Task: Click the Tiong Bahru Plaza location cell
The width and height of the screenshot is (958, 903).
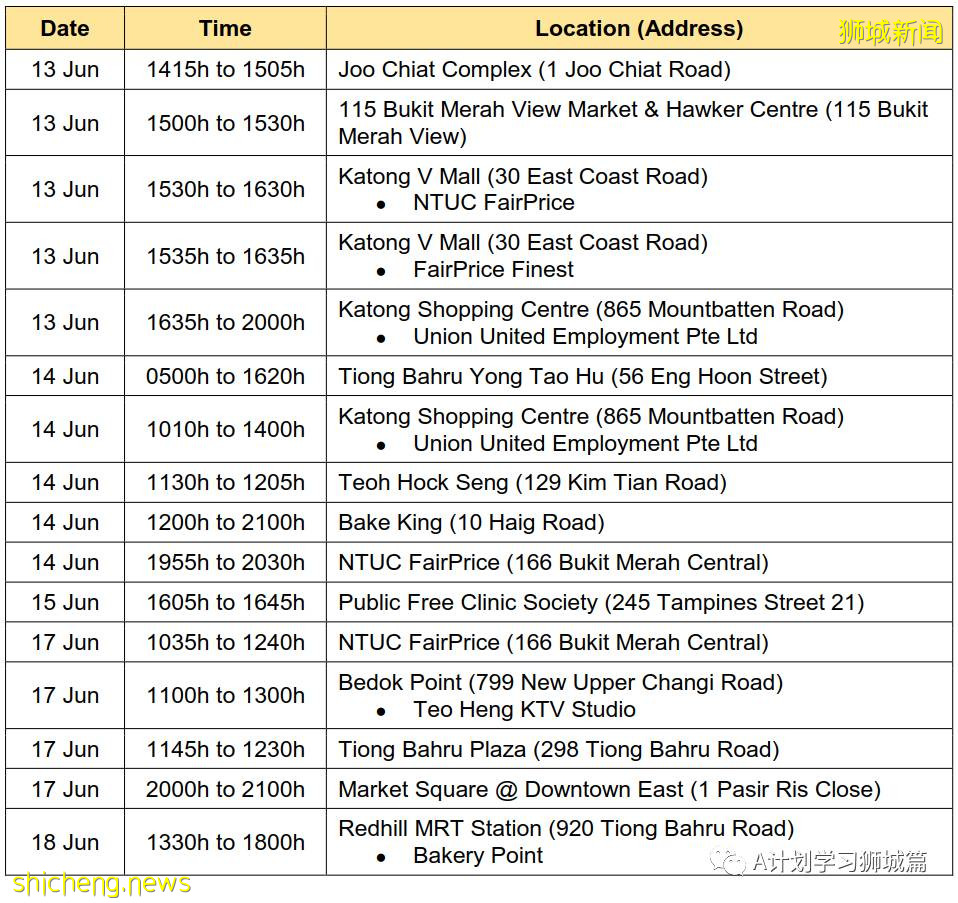Action: 558,750
